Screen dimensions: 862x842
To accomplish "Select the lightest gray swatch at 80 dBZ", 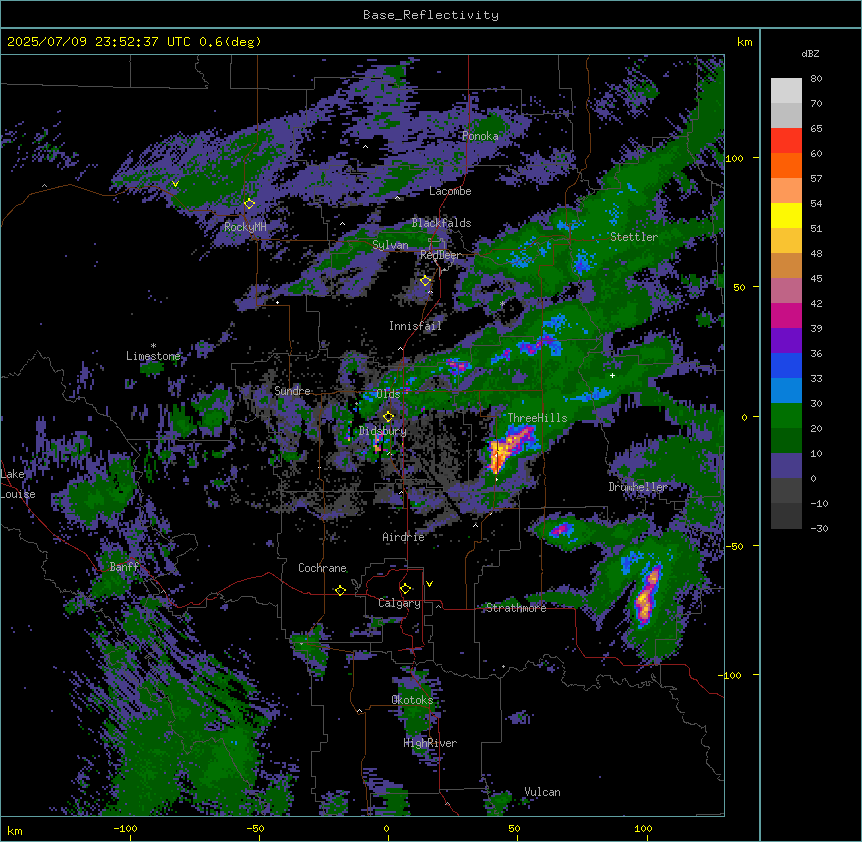I will (786, 91).
